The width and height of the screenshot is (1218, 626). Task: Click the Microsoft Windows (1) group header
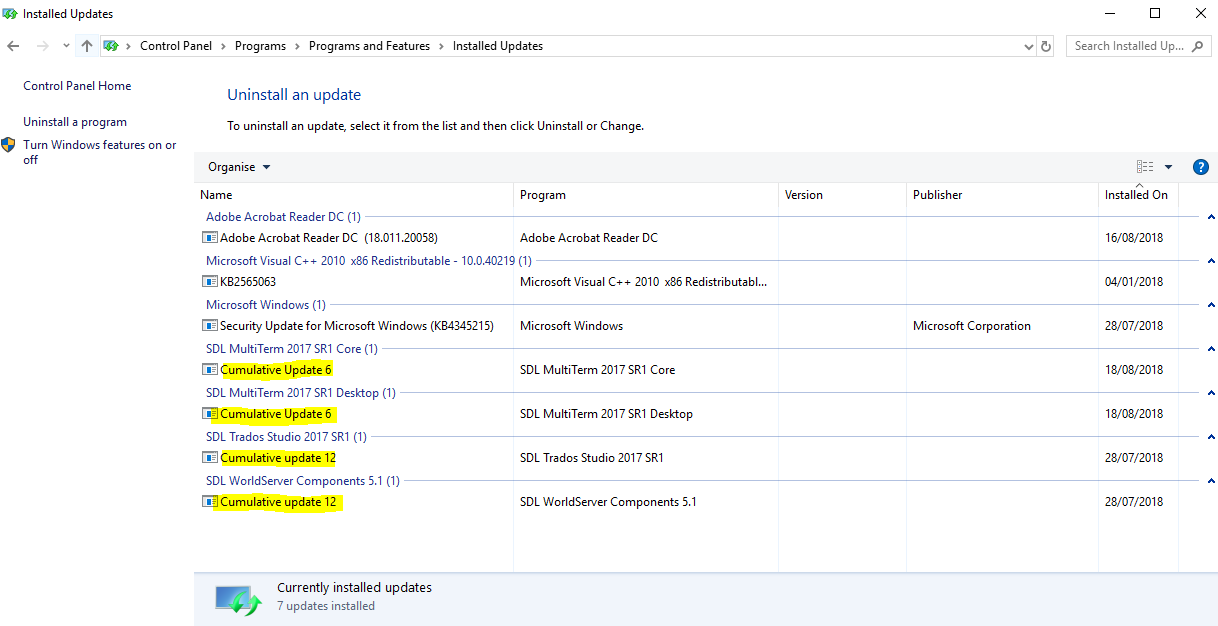point(266,305)
